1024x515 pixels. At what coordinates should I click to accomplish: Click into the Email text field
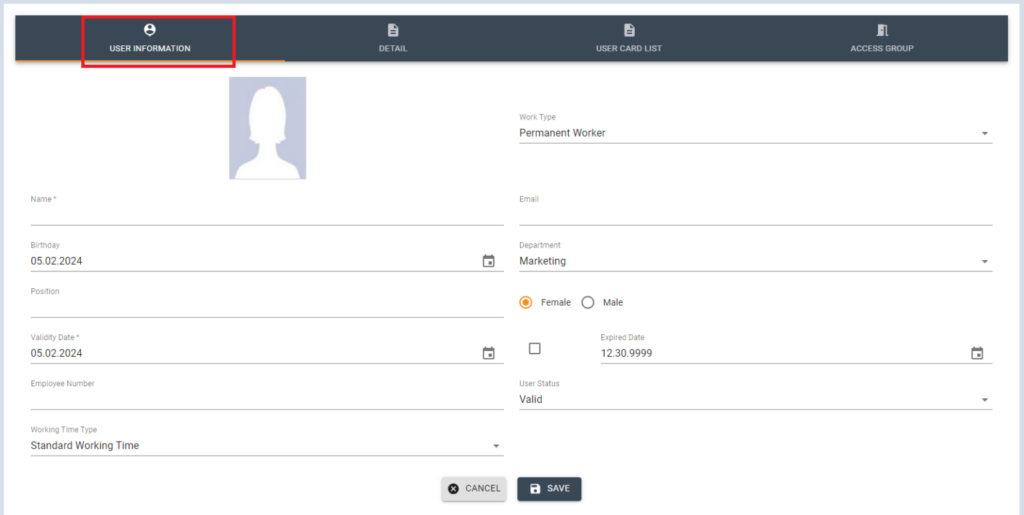[x=755, y=215]
